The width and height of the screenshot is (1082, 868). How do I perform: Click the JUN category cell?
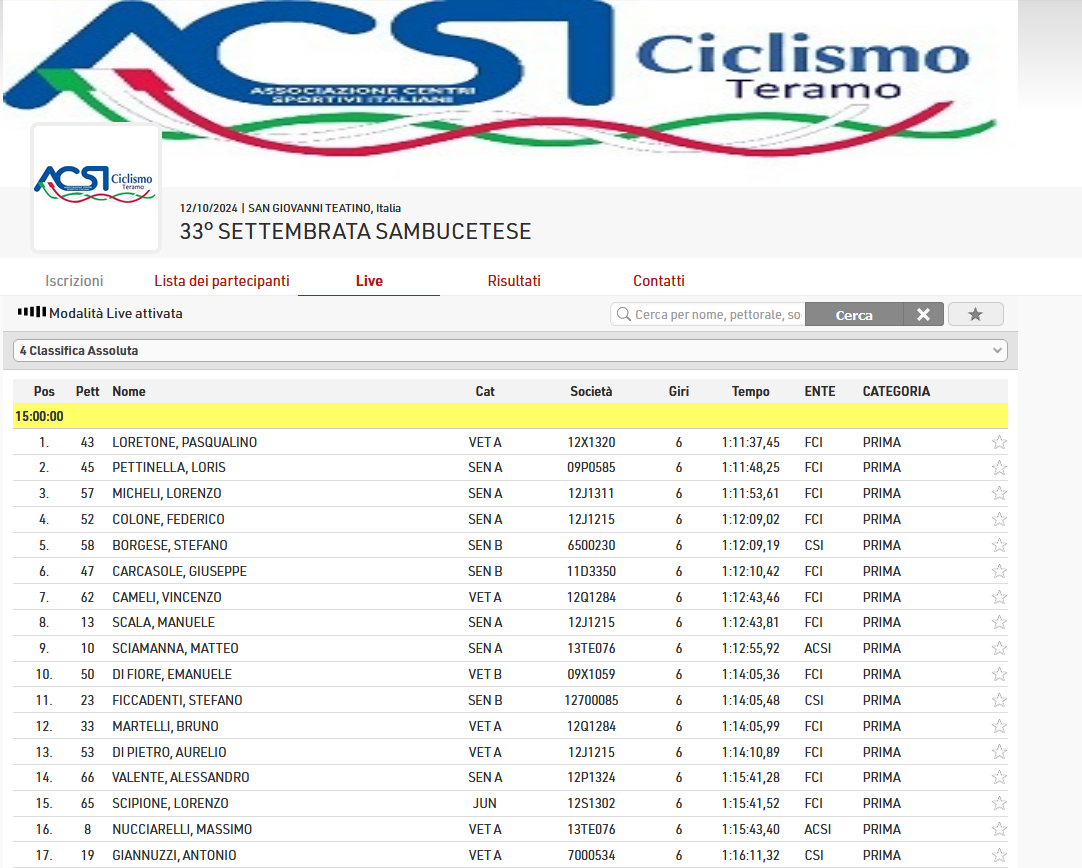point(485,803)
